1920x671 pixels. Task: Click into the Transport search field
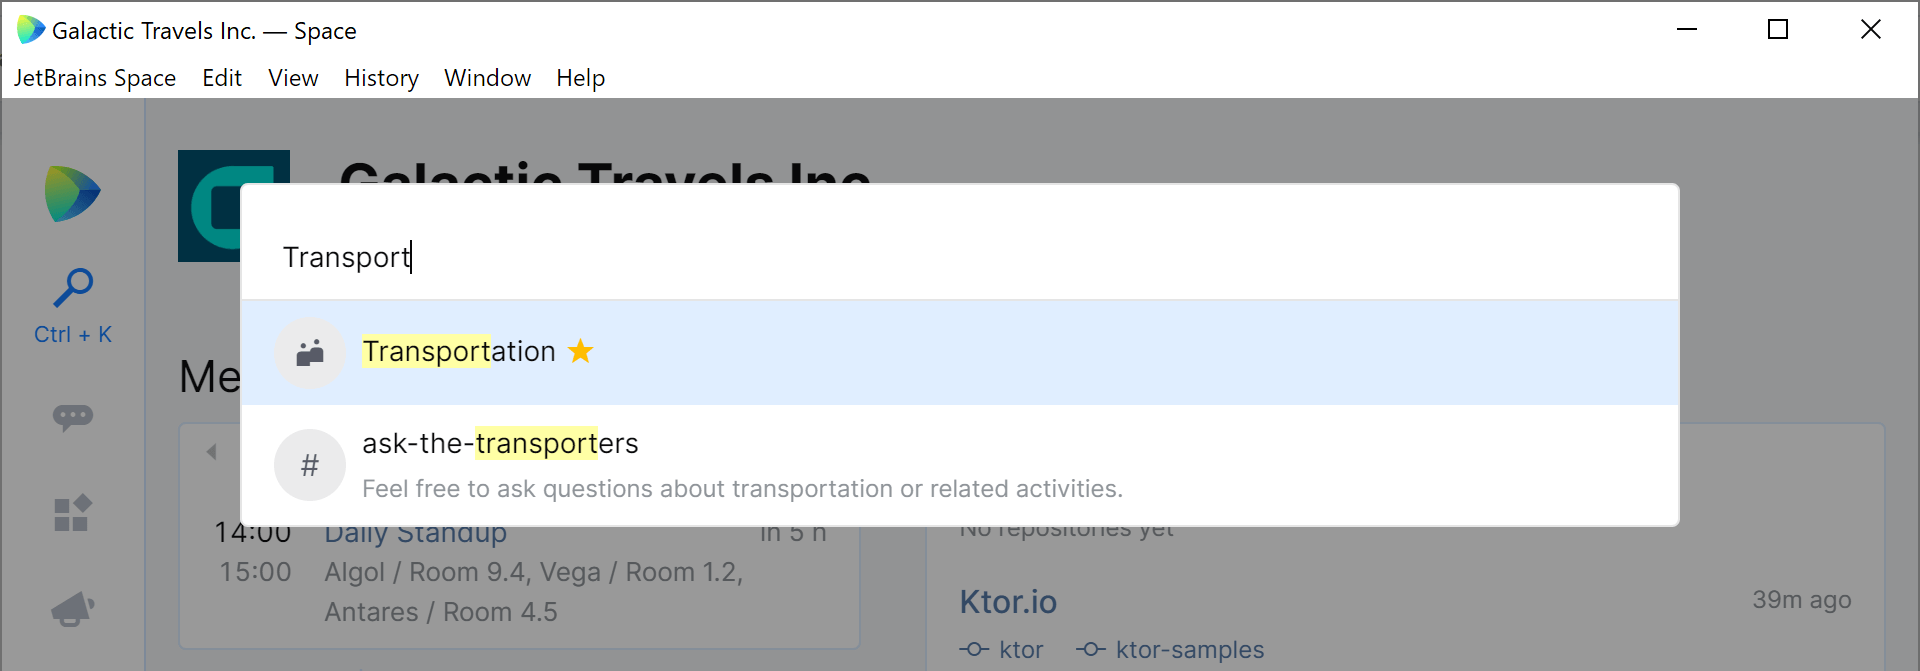pos(960,257)
